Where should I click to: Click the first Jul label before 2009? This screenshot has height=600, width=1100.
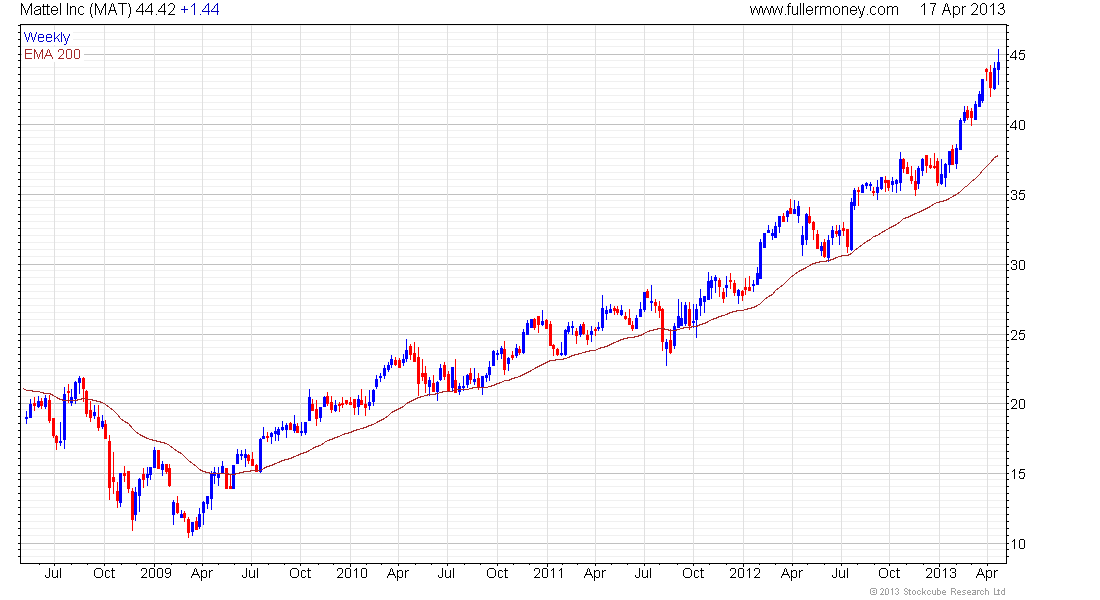point(53,573)
